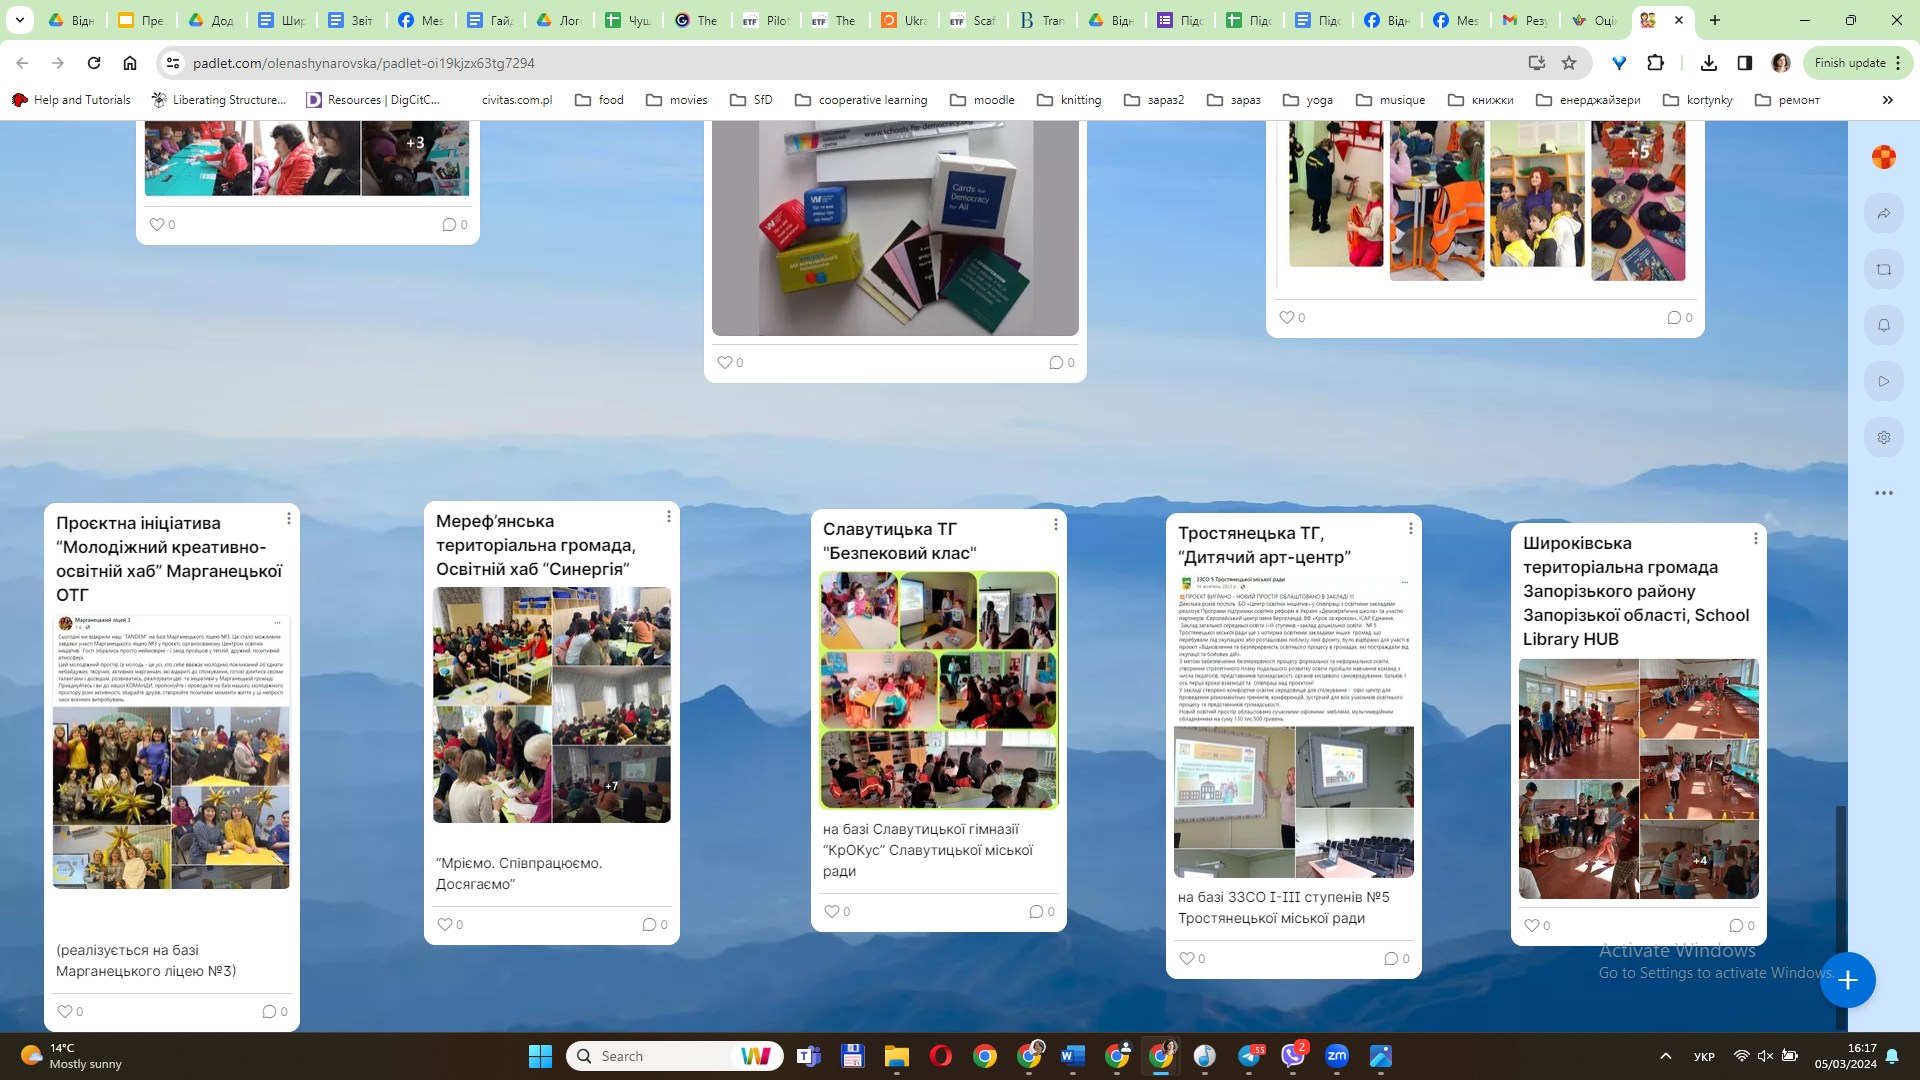The height and width of the screenshot is (1080, 1920).
Task: Open the moodle bookmark folder
Action: tap(982, 100)
